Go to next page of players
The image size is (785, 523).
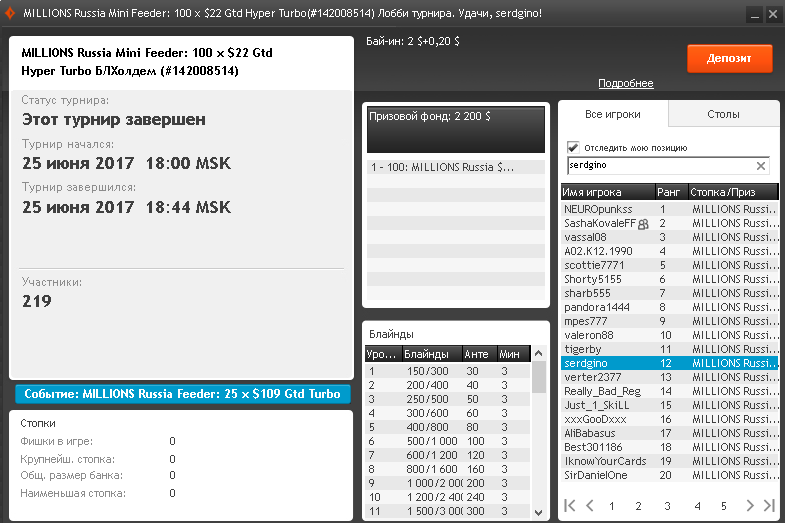coord(749,505)
